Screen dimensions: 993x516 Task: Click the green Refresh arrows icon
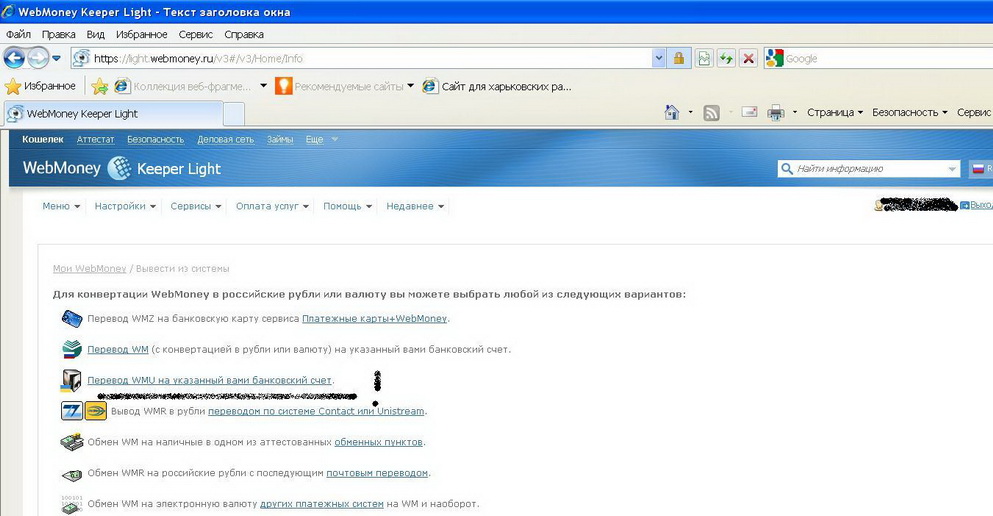pos(726,58)
